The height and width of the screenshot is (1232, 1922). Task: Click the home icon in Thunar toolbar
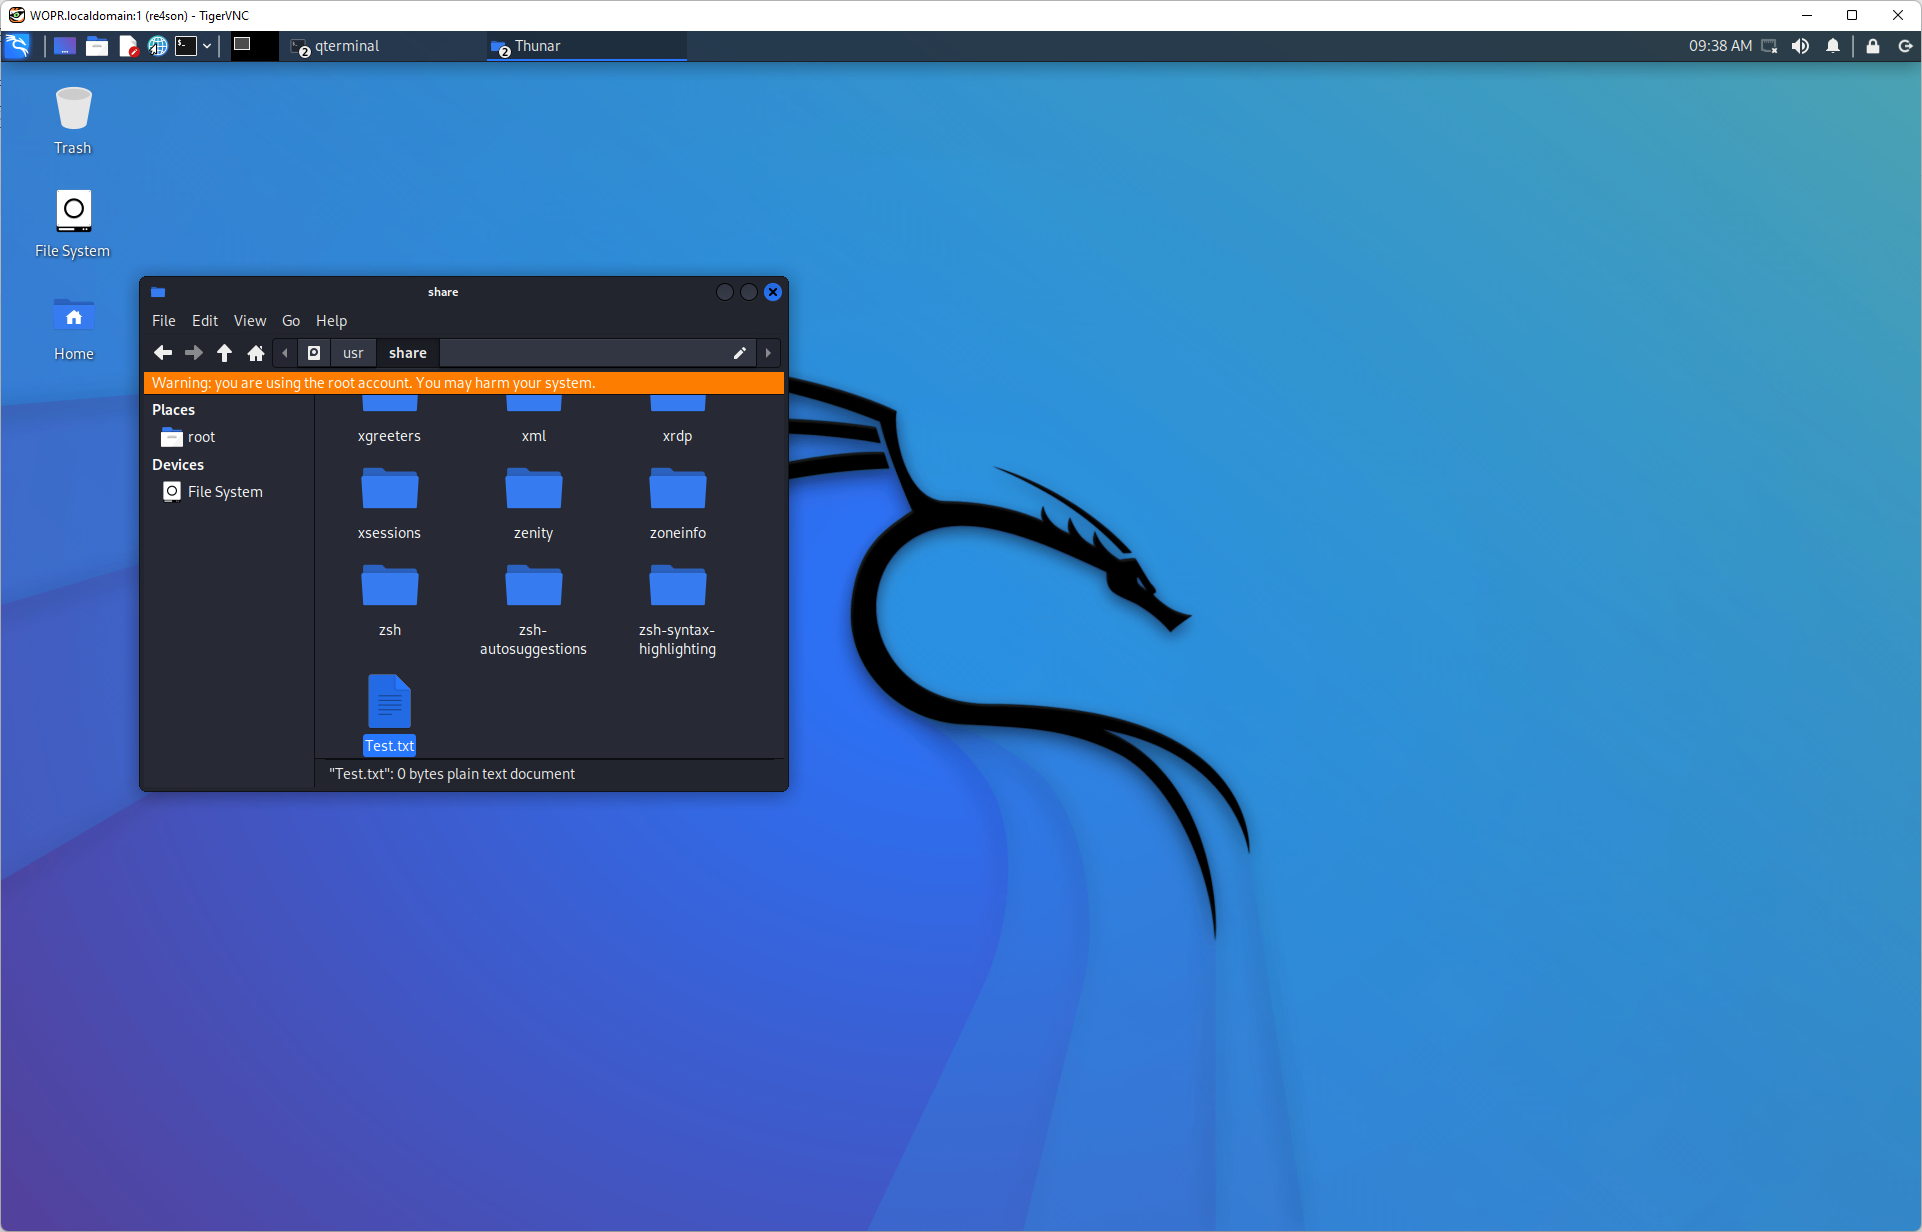point(256,353)
